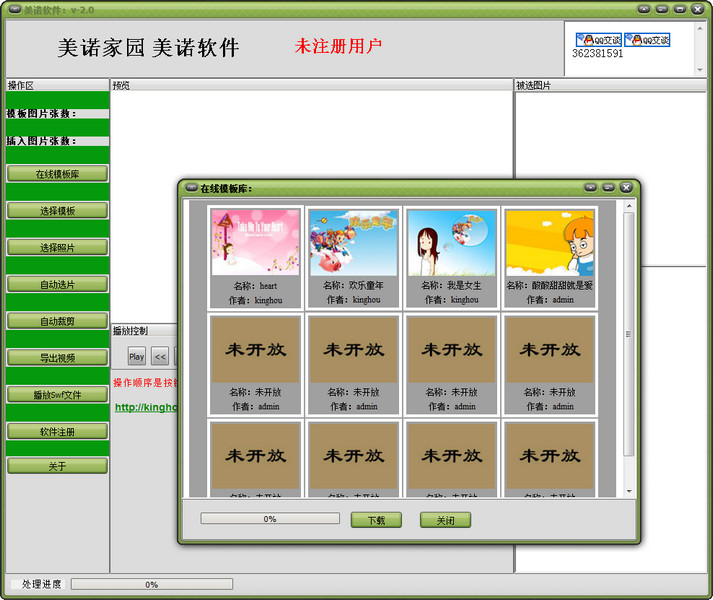Click the << rewind button
This screenshot has width=713, height=600.
(x=160, y=357)
